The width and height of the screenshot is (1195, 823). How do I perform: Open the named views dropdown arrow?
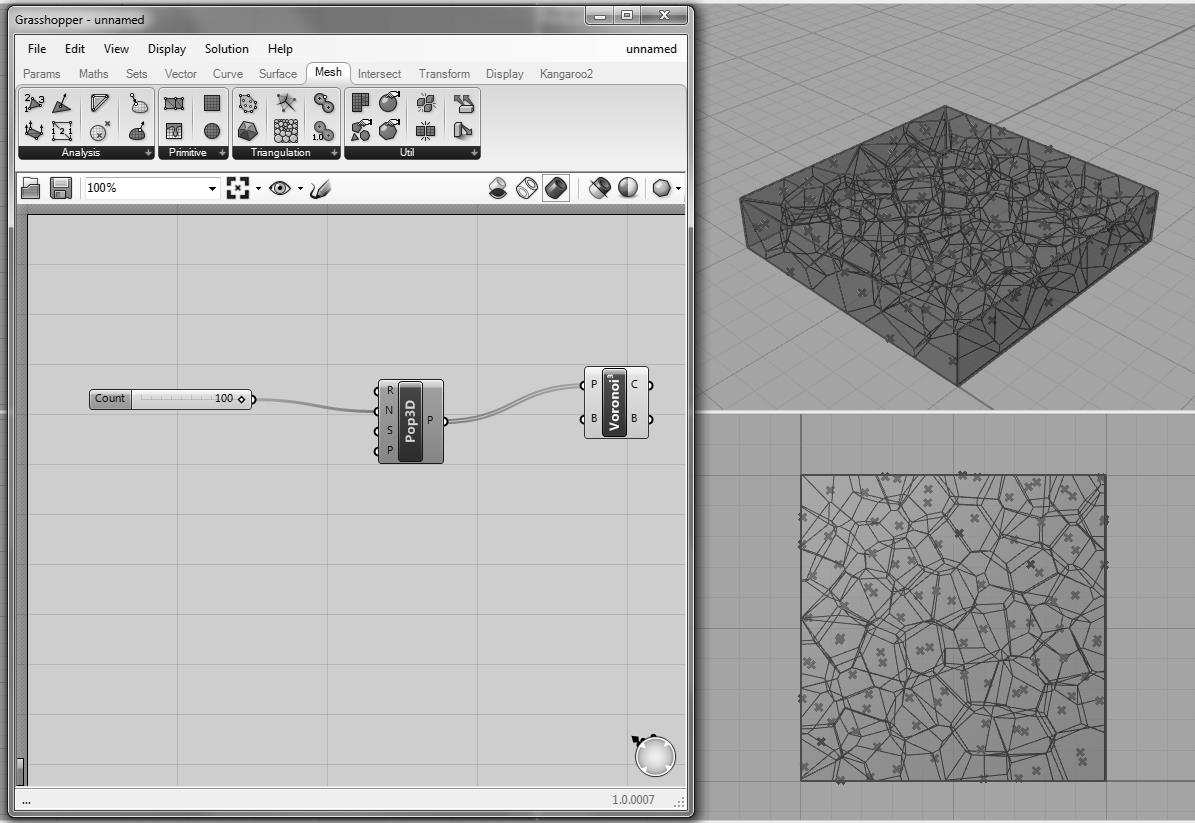[x=300, y=188]
